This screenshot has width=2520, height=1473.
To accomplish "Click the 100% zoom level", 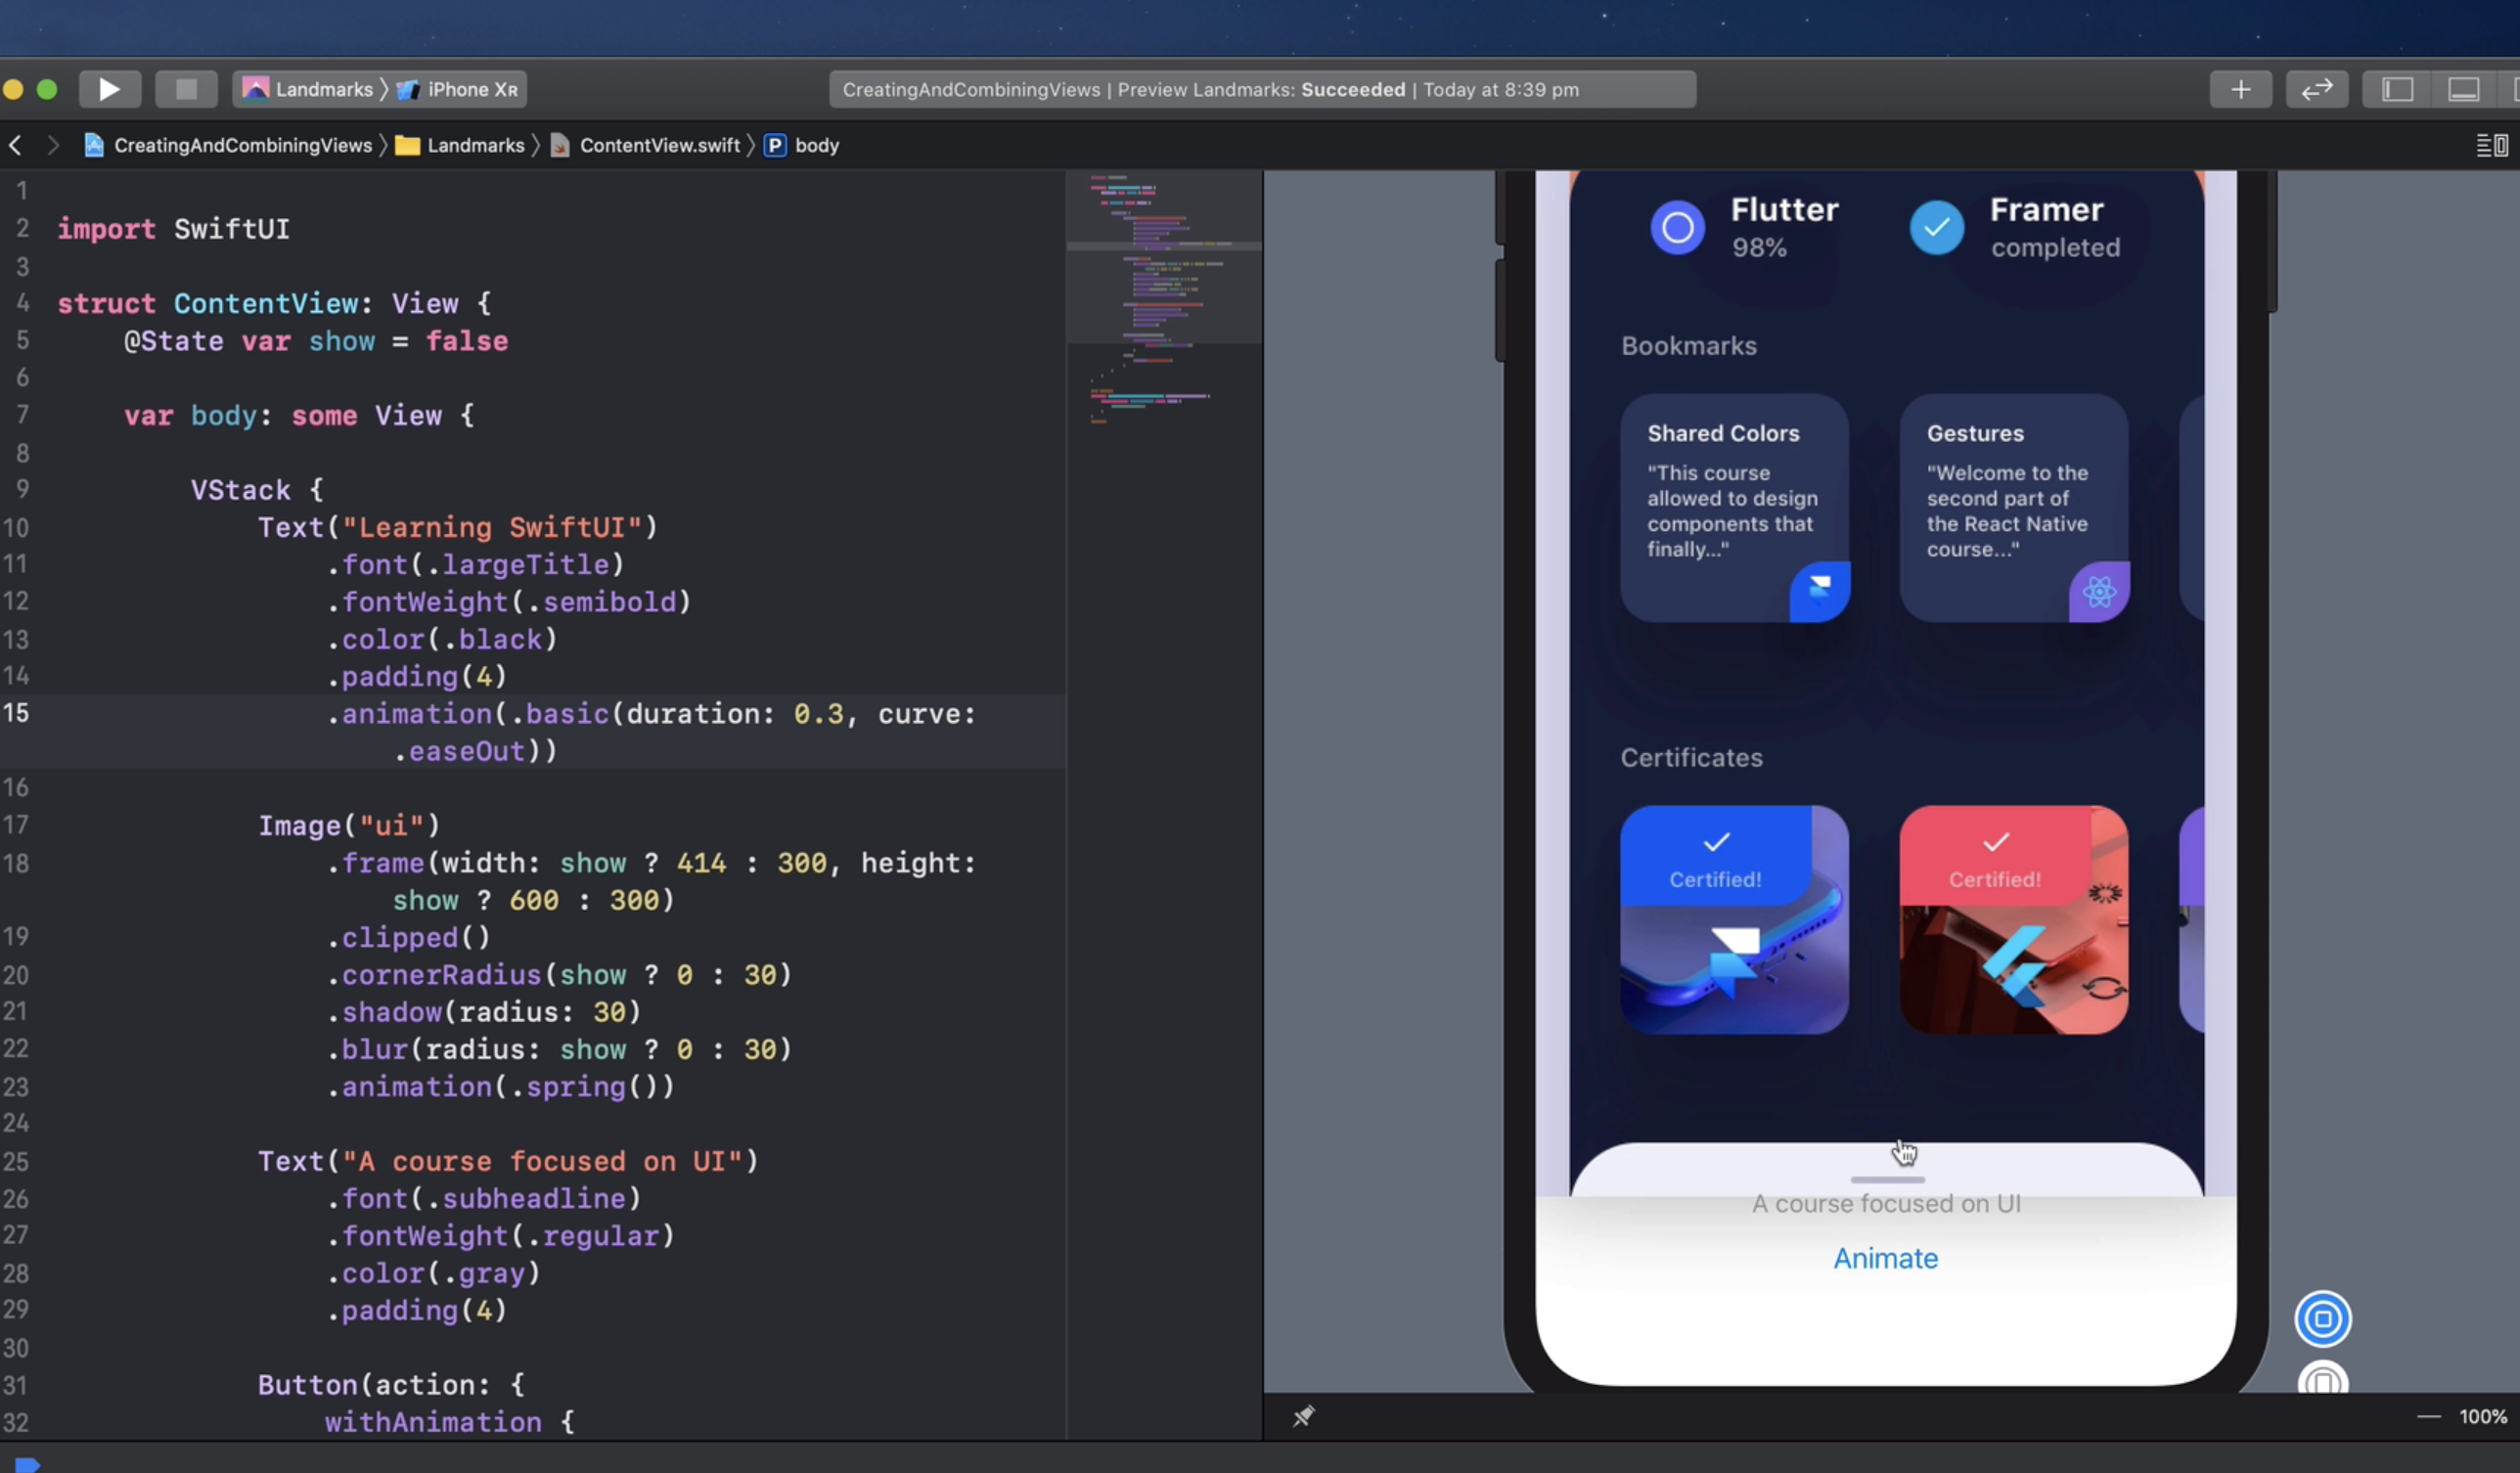I will [2482, 1416].
